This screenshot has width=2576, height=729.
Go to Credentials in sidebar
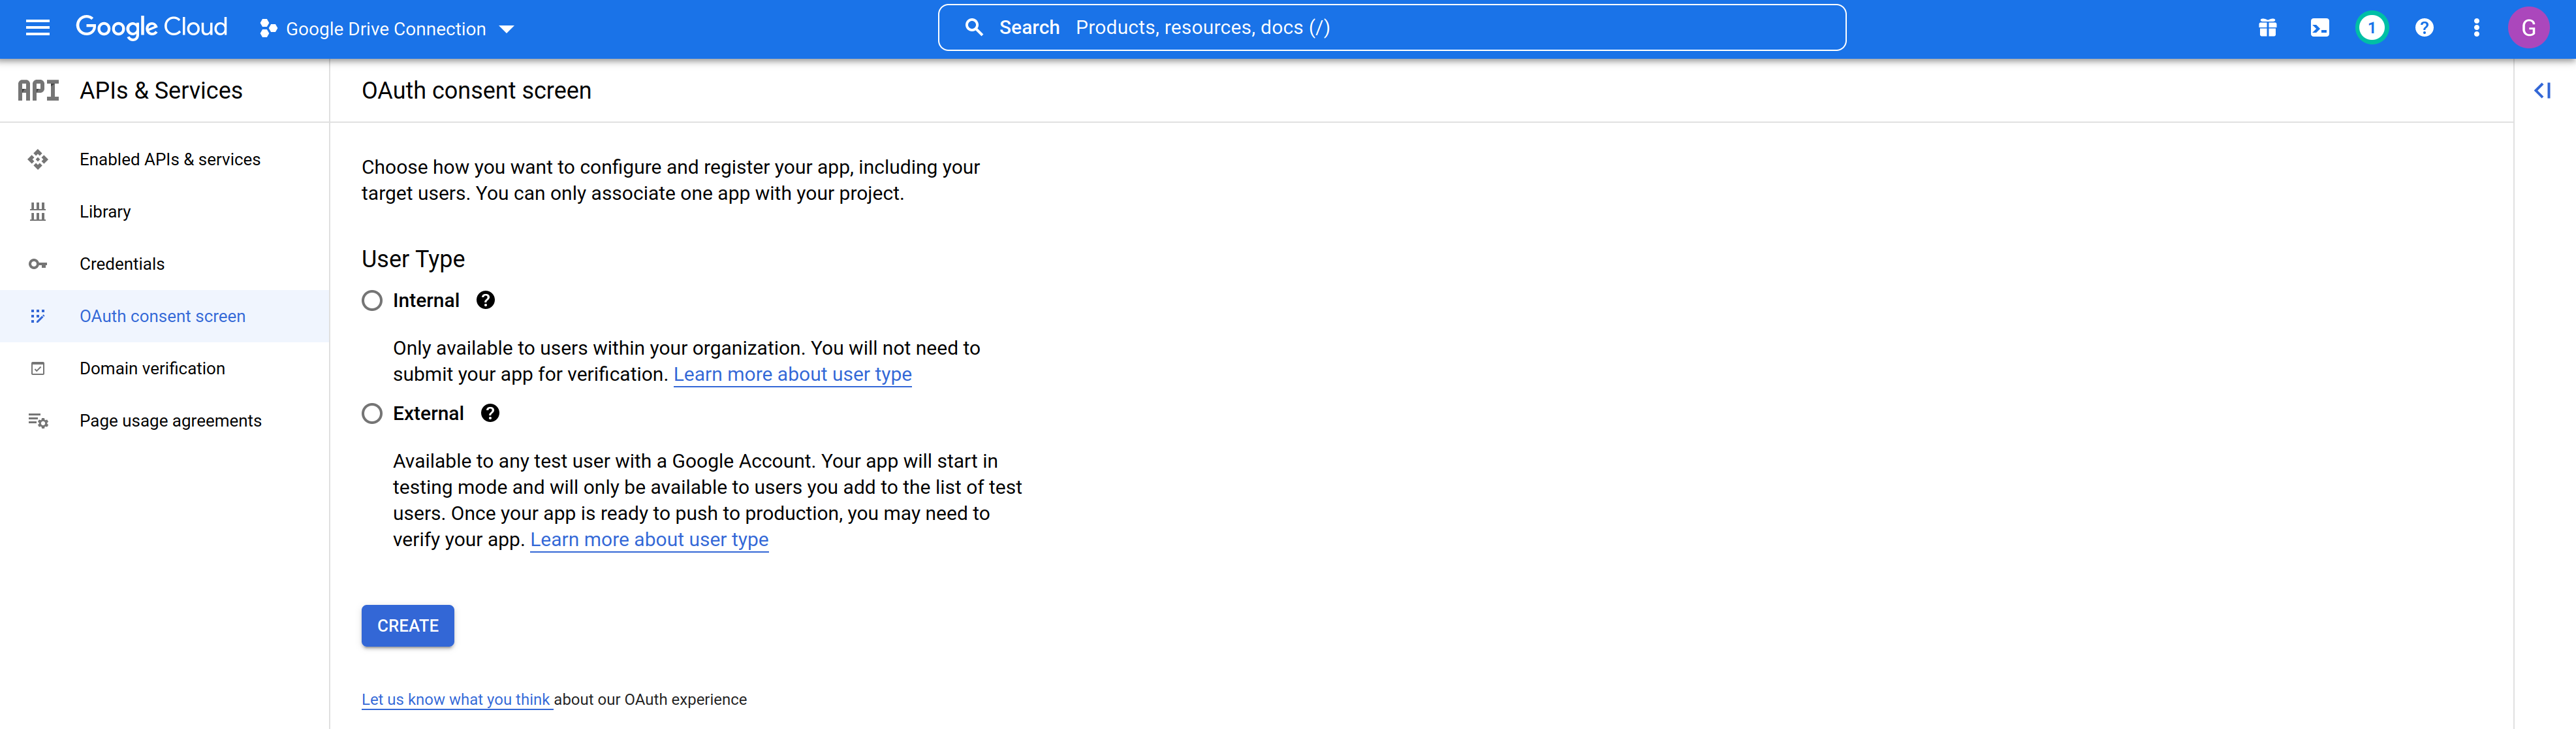click(122, 264)
